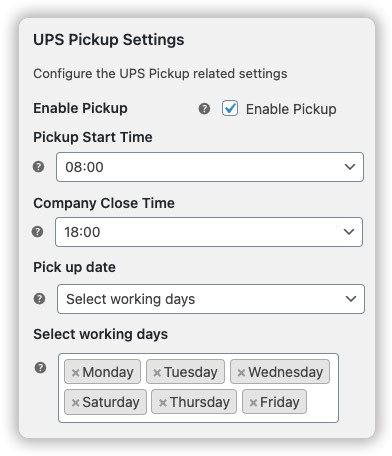Click help icon for Pick up date
The width and height of the screenshot is (392, 456).
click(40, 299)
